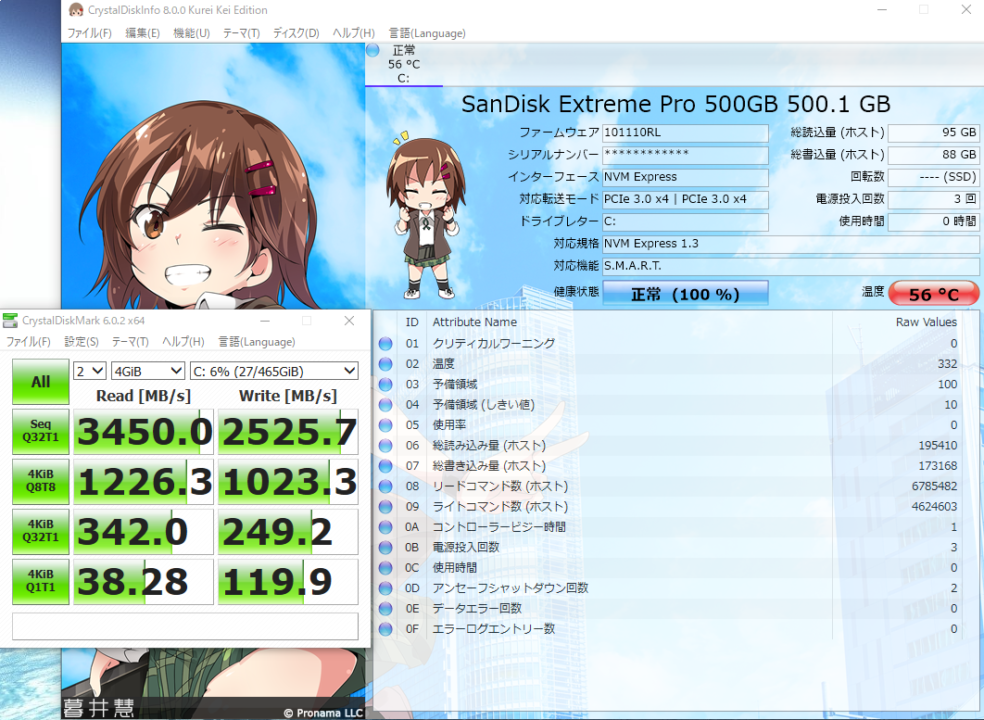
Task: Click status orb for attribute 02 温度
Action: pos(385,364)
